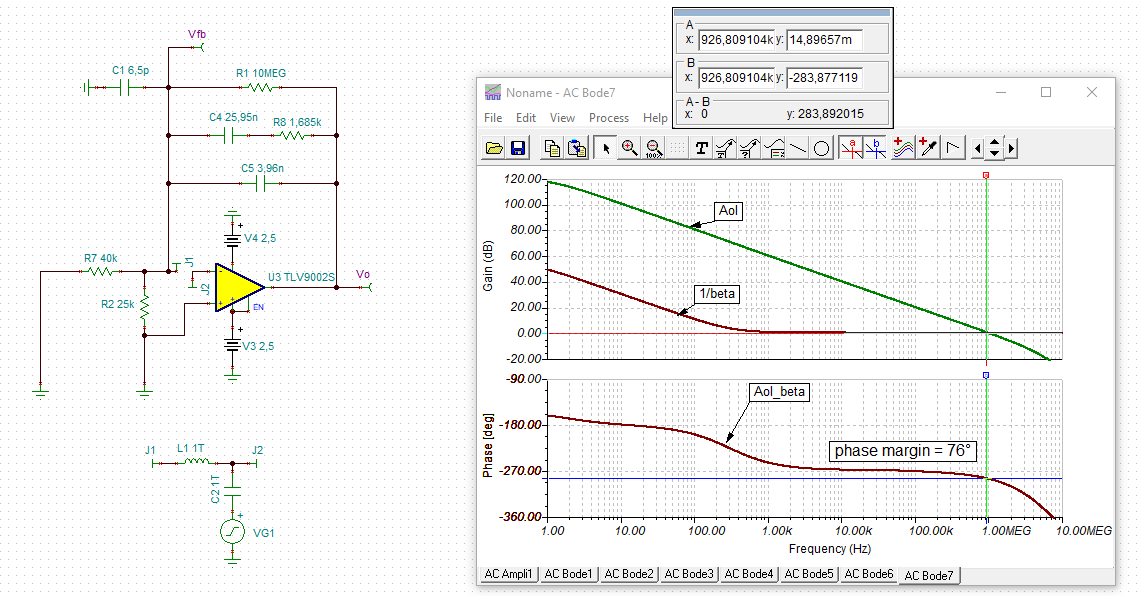Click cursor B y value field

click(x=824, y=77)
